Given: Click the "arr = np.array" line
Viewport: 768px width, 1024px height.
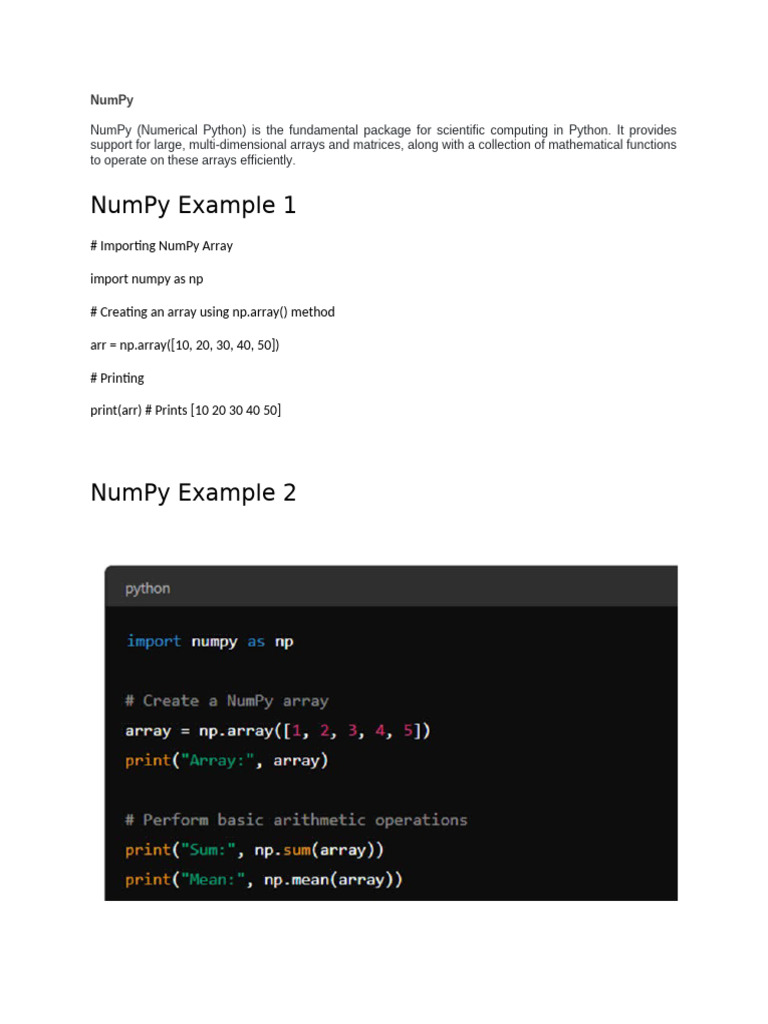Looking at the screenshot, I should pyautogui.click(x=185, y=344).
